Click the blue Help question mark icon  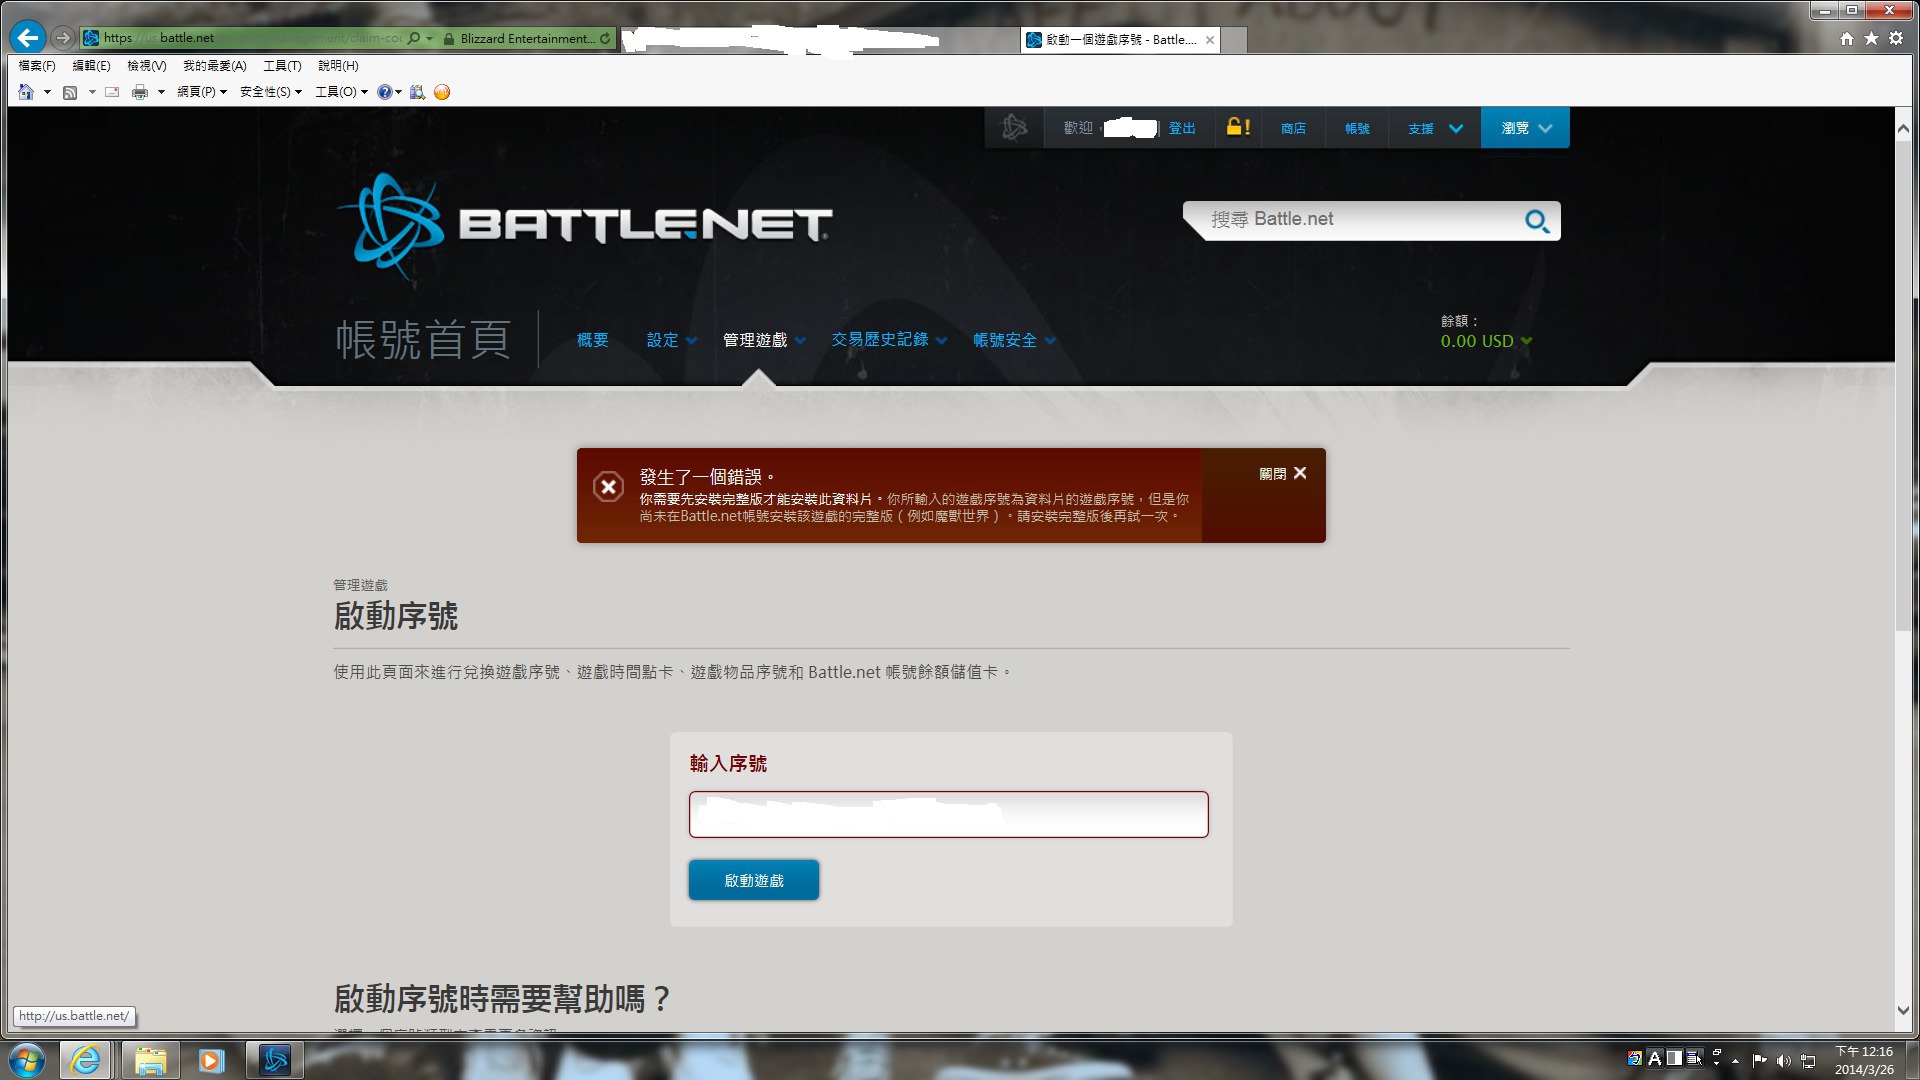(x=384, y=92)
